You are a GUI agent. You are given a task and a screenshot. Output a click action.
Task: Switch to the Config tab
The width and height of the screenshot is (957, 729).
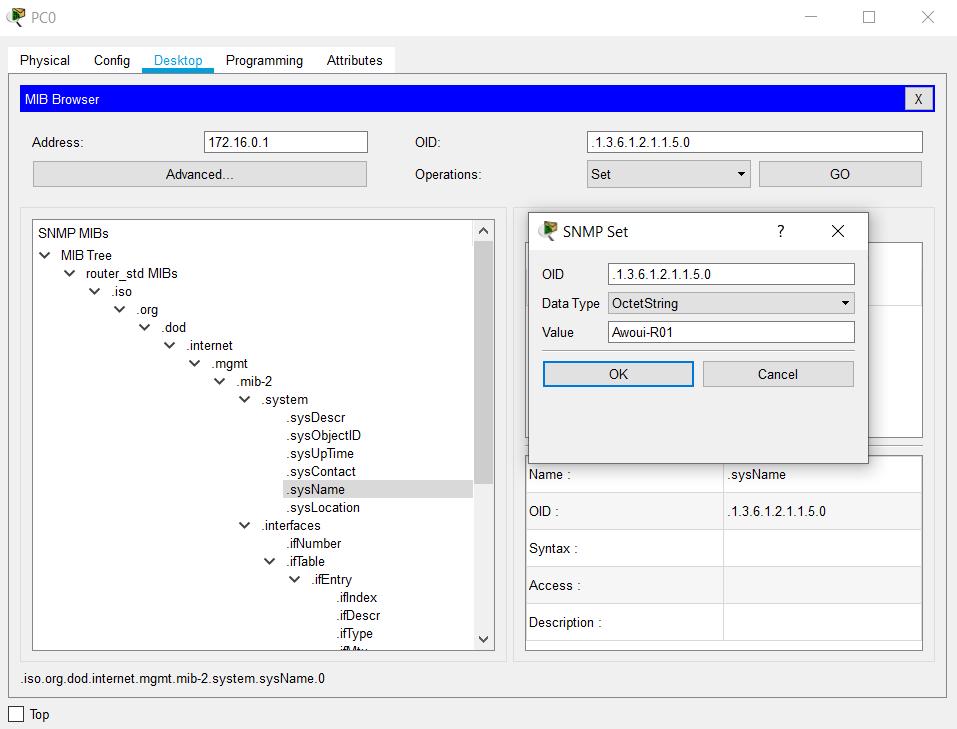112,60
